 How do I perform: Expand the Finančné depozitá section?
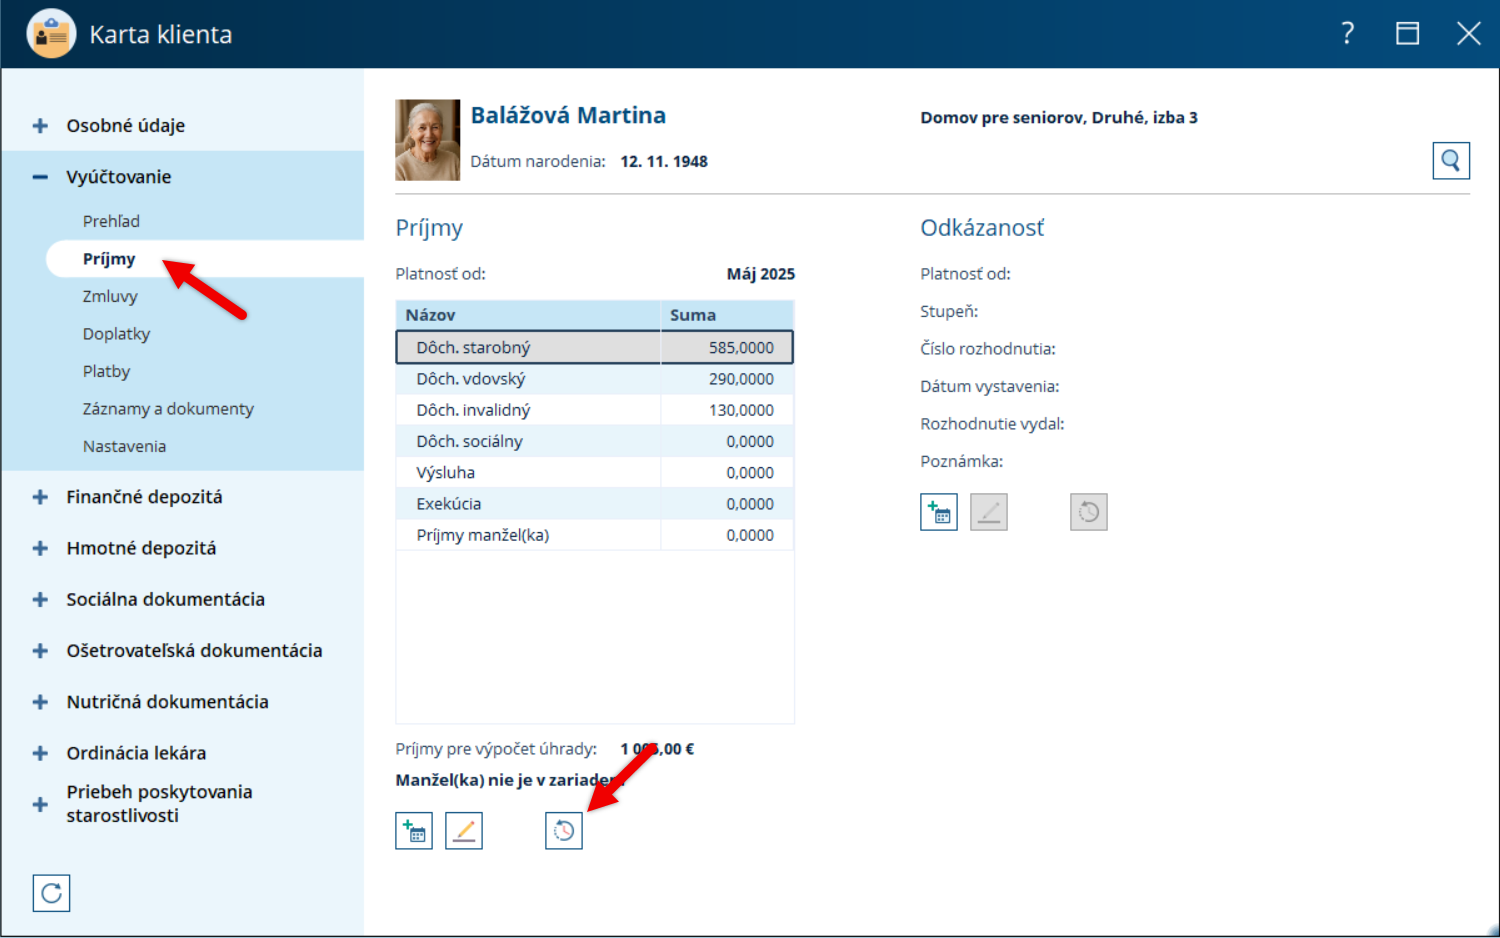(40, 497)
